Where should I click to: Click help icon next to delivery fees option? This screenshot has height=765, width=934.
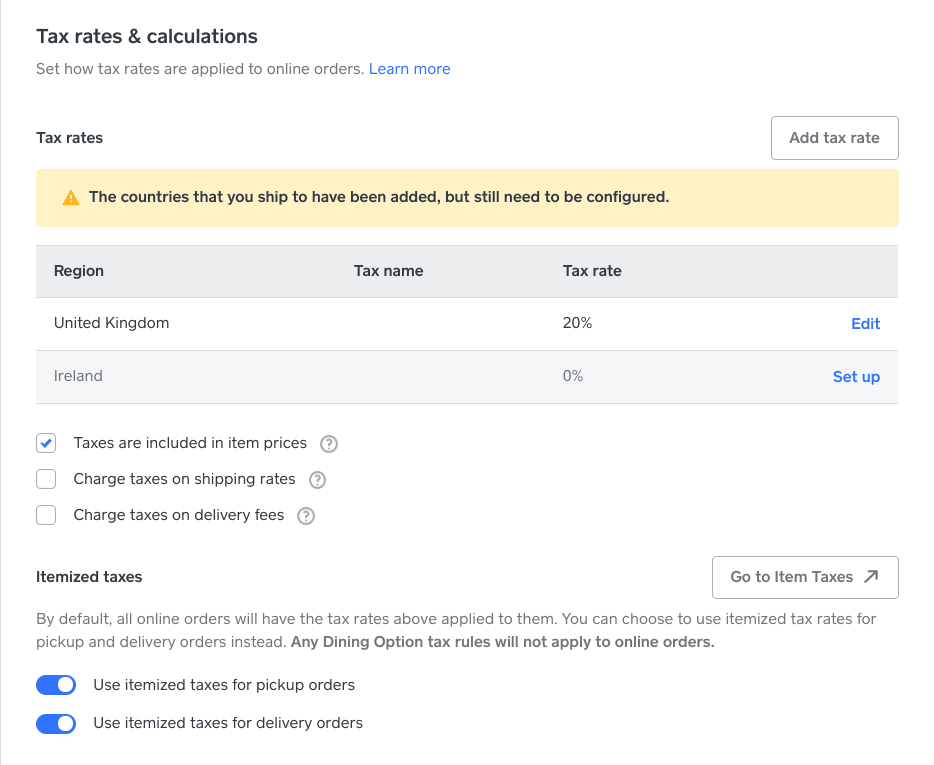click(306, 516)
